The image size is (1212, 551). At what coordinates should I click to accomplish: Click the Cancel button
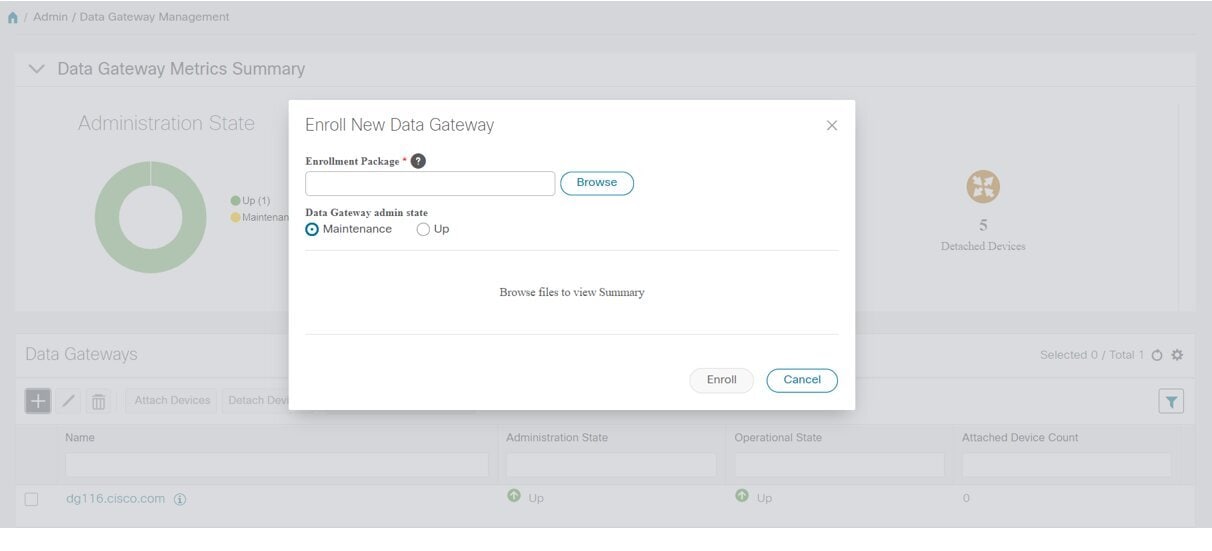[x=801, y=380]
